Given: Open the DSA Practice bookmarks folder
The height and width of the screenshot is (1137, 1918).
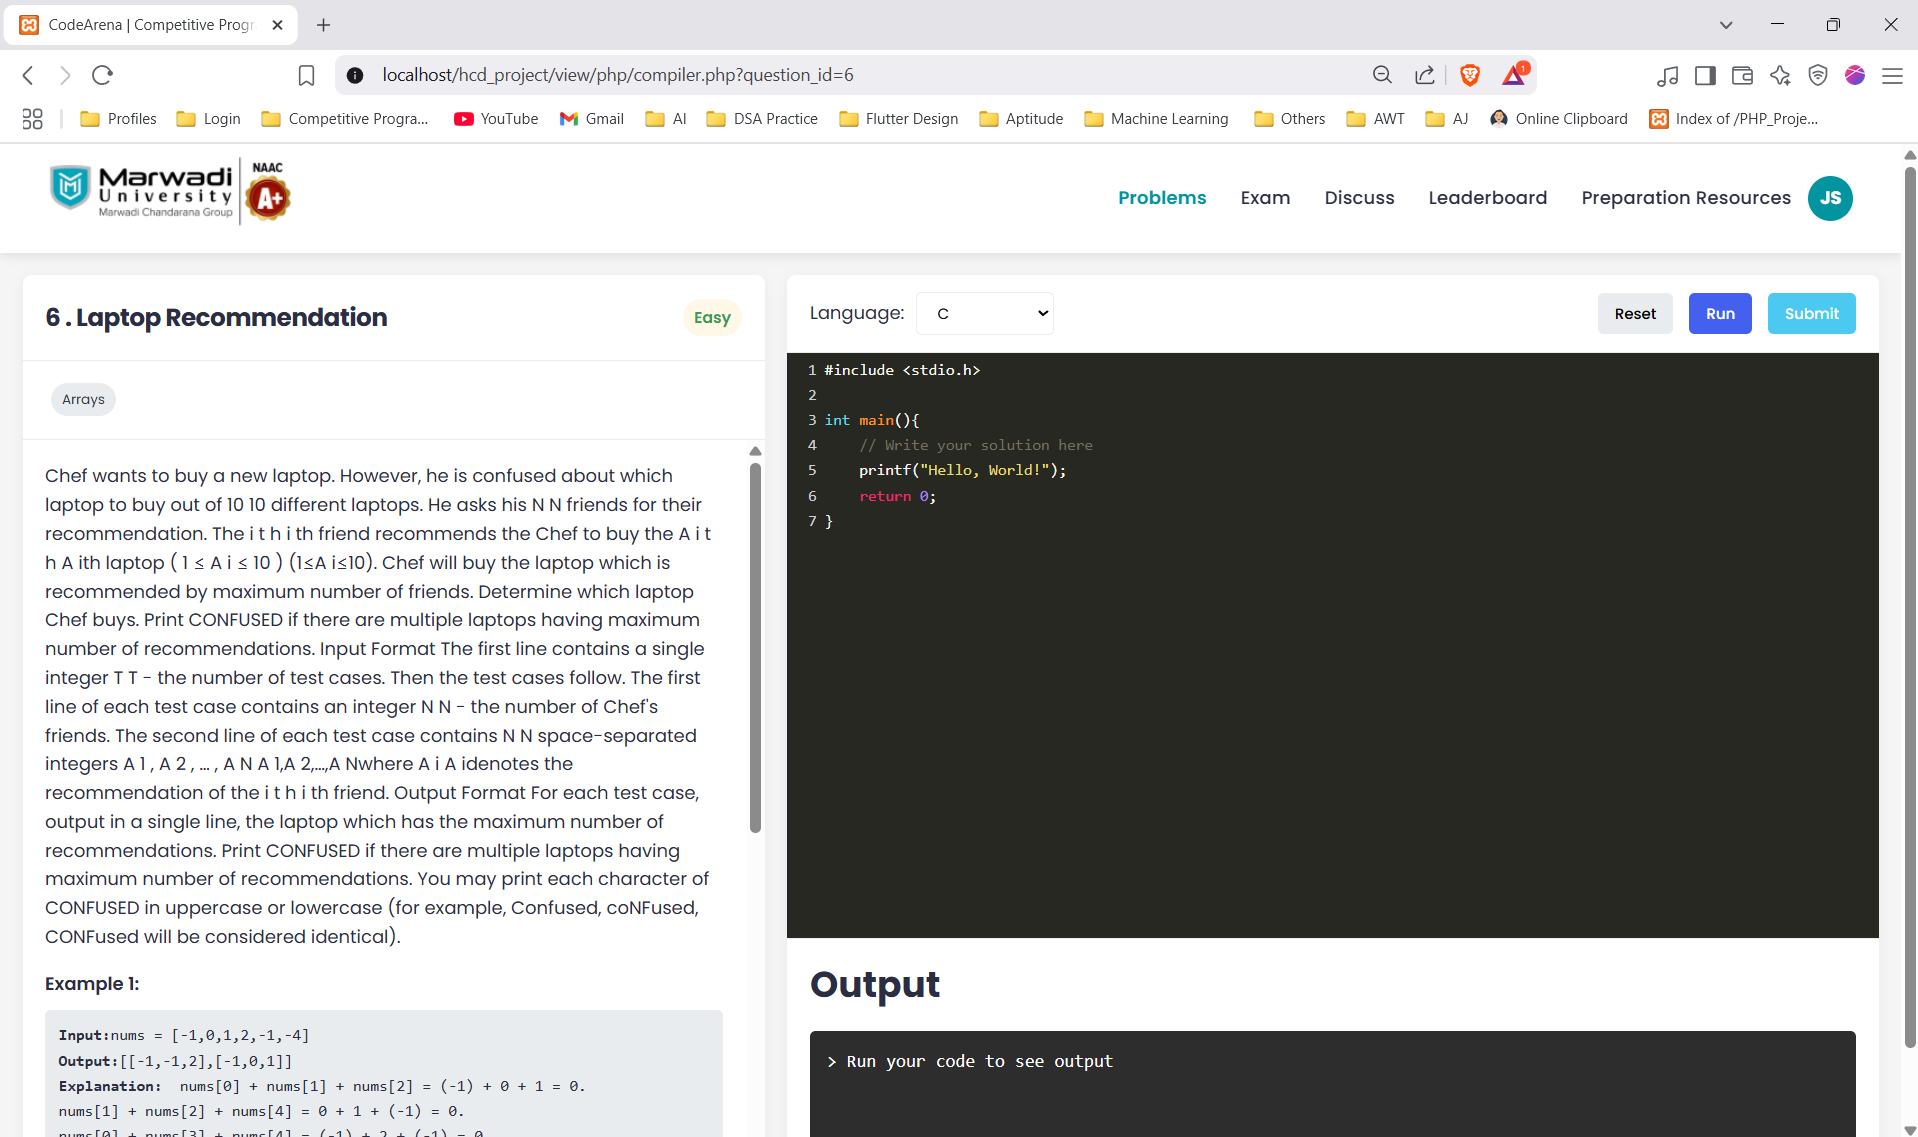Looking at the screenshot, I should tap(763, 119).
